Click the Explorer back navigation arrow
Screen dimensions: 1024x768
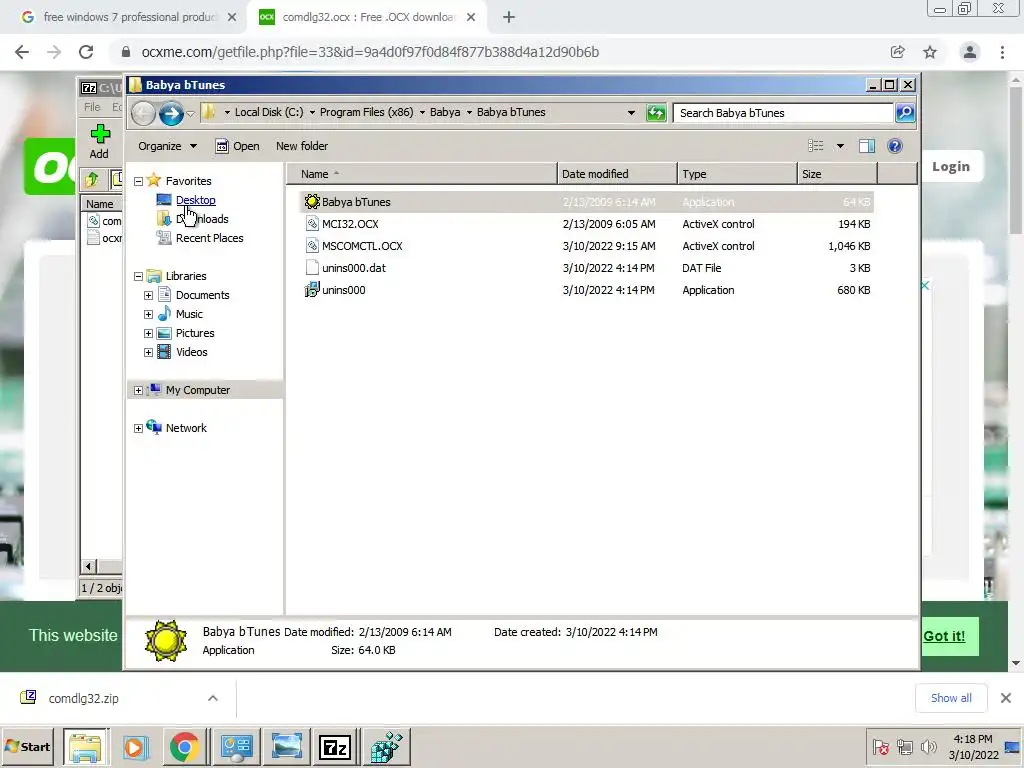[x=143, y=114]
